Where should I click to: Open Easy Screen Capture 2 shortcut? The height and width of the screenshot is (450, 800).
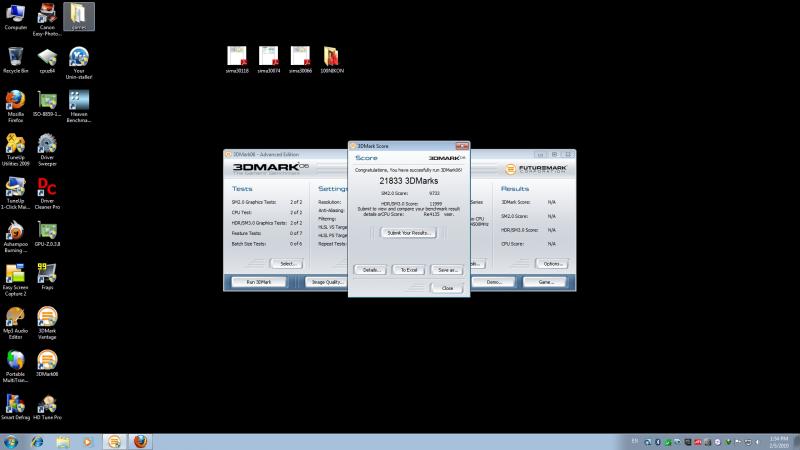point(15,280)
